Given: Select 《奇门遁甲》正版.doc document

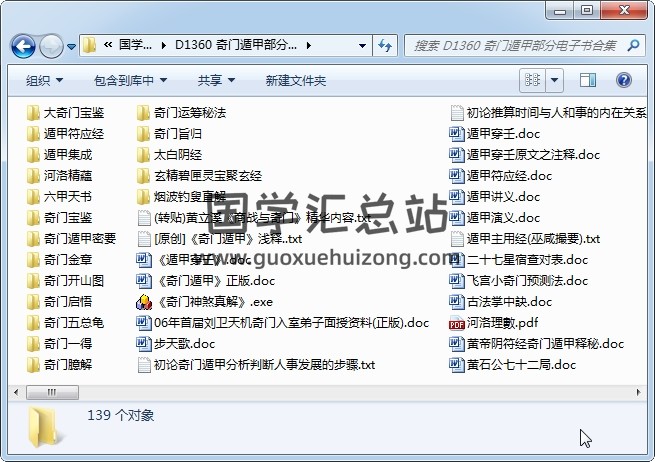Looking at the screenshot, I should coord(206,281).
